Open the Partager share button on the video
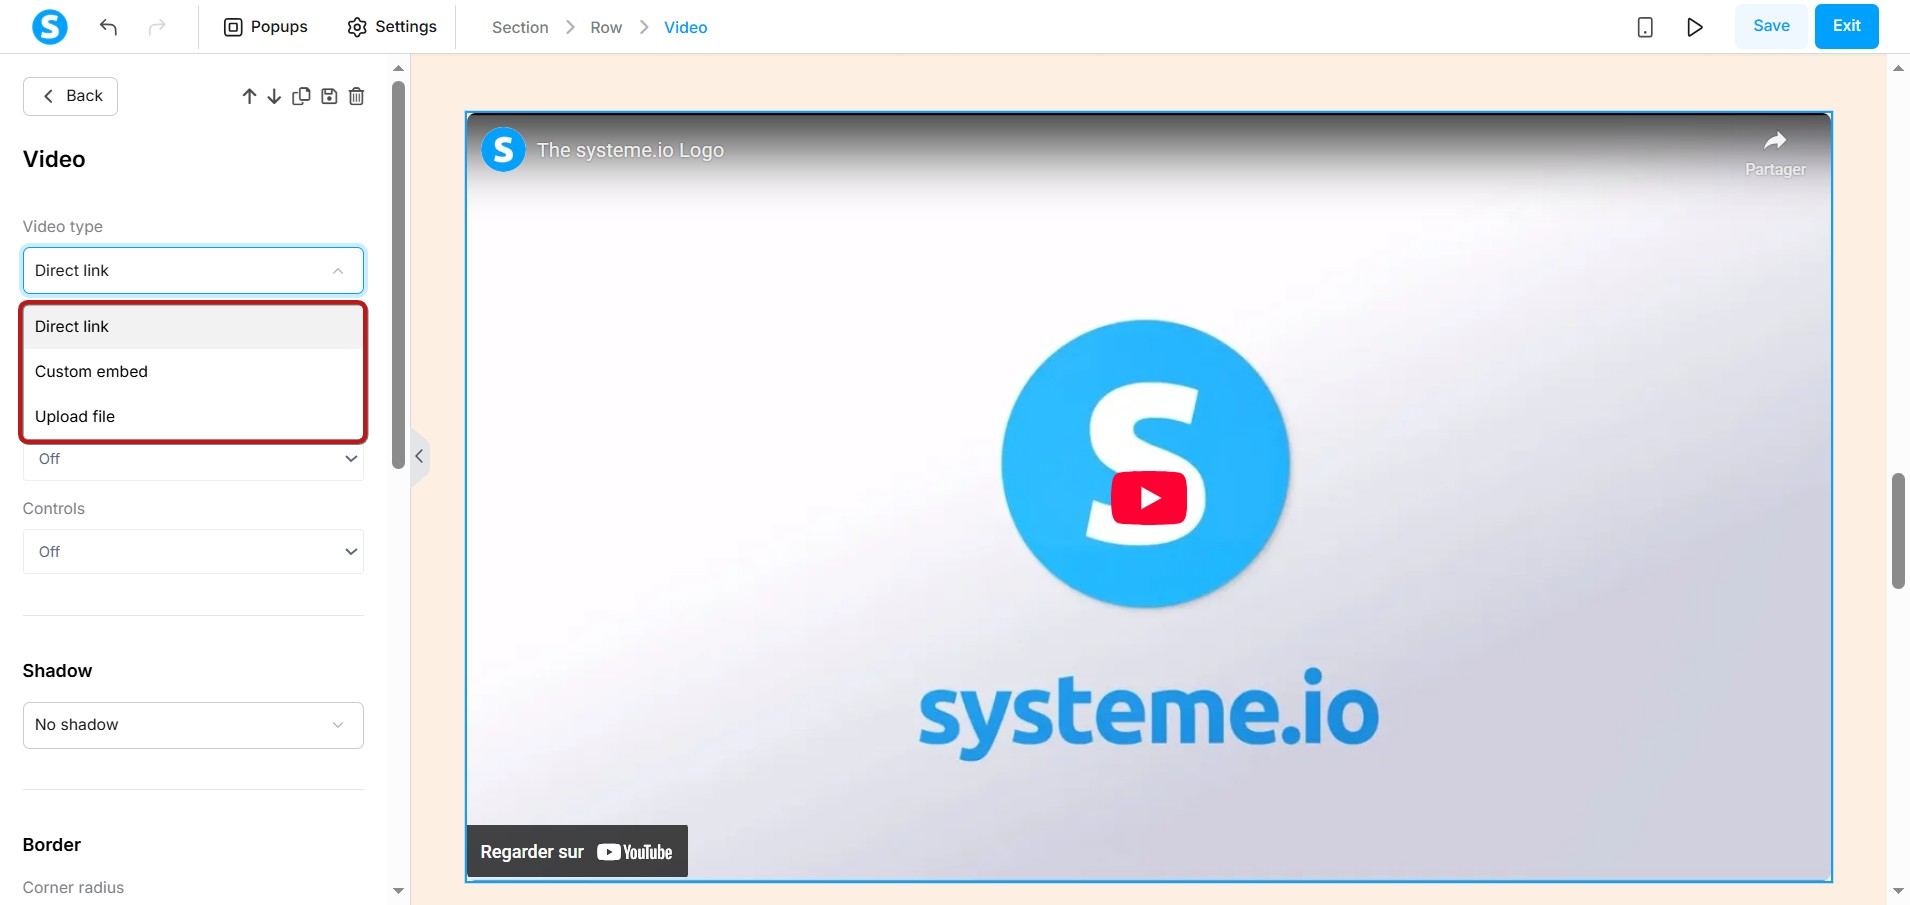1910x905 pixels. (1775, 153)
